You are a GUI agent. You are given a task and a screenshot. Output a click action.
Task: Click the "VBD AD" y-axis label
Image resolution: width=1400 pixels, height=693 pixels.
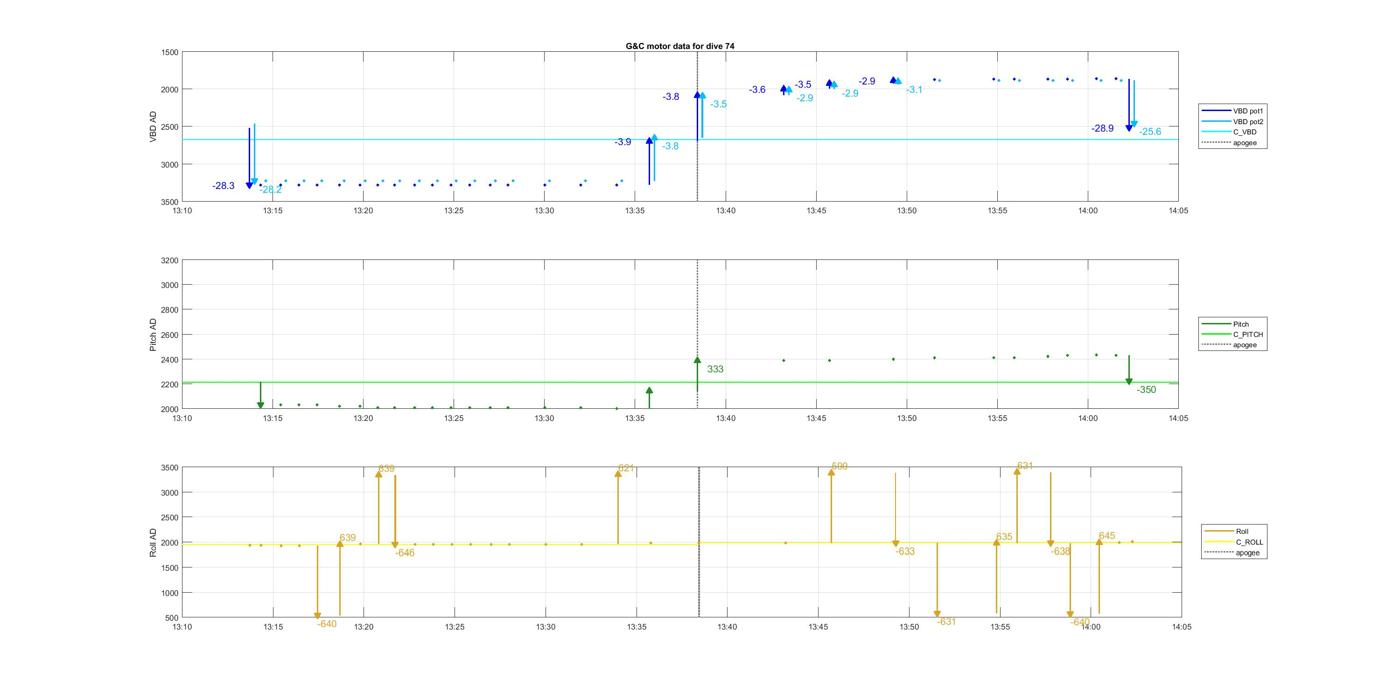click(153, 126)
